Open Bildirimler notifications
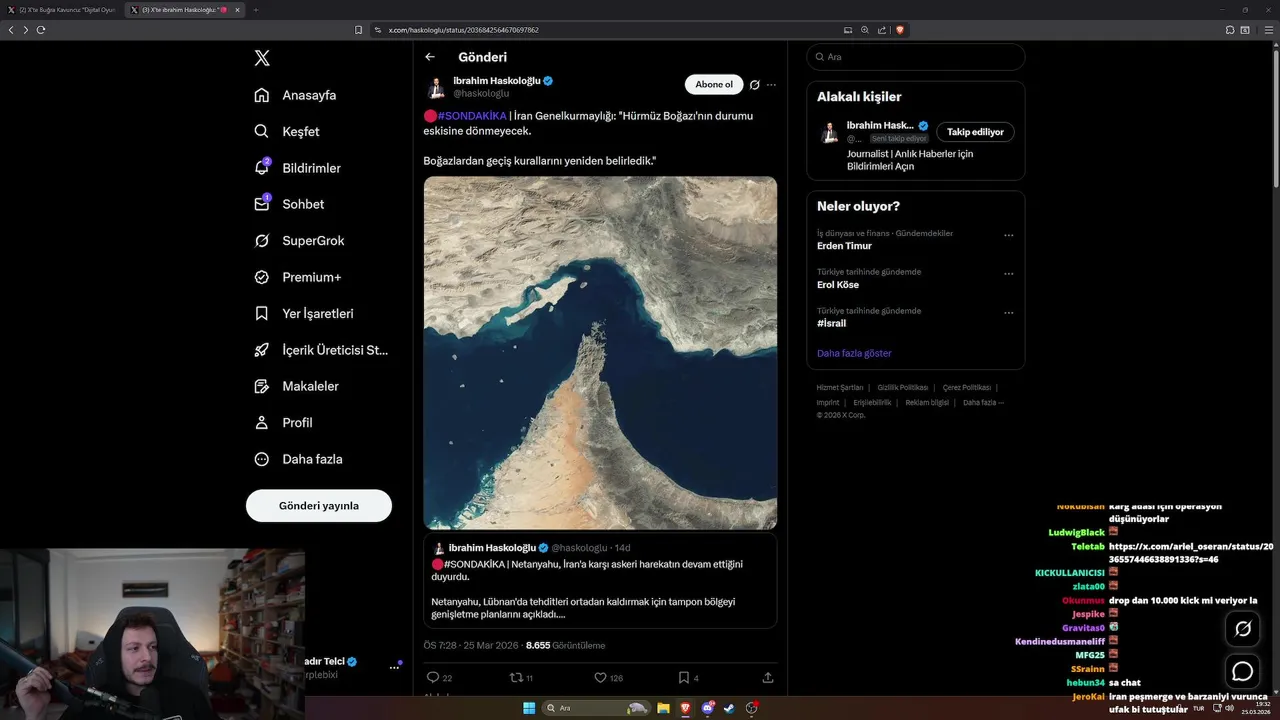 click(297, 168)
